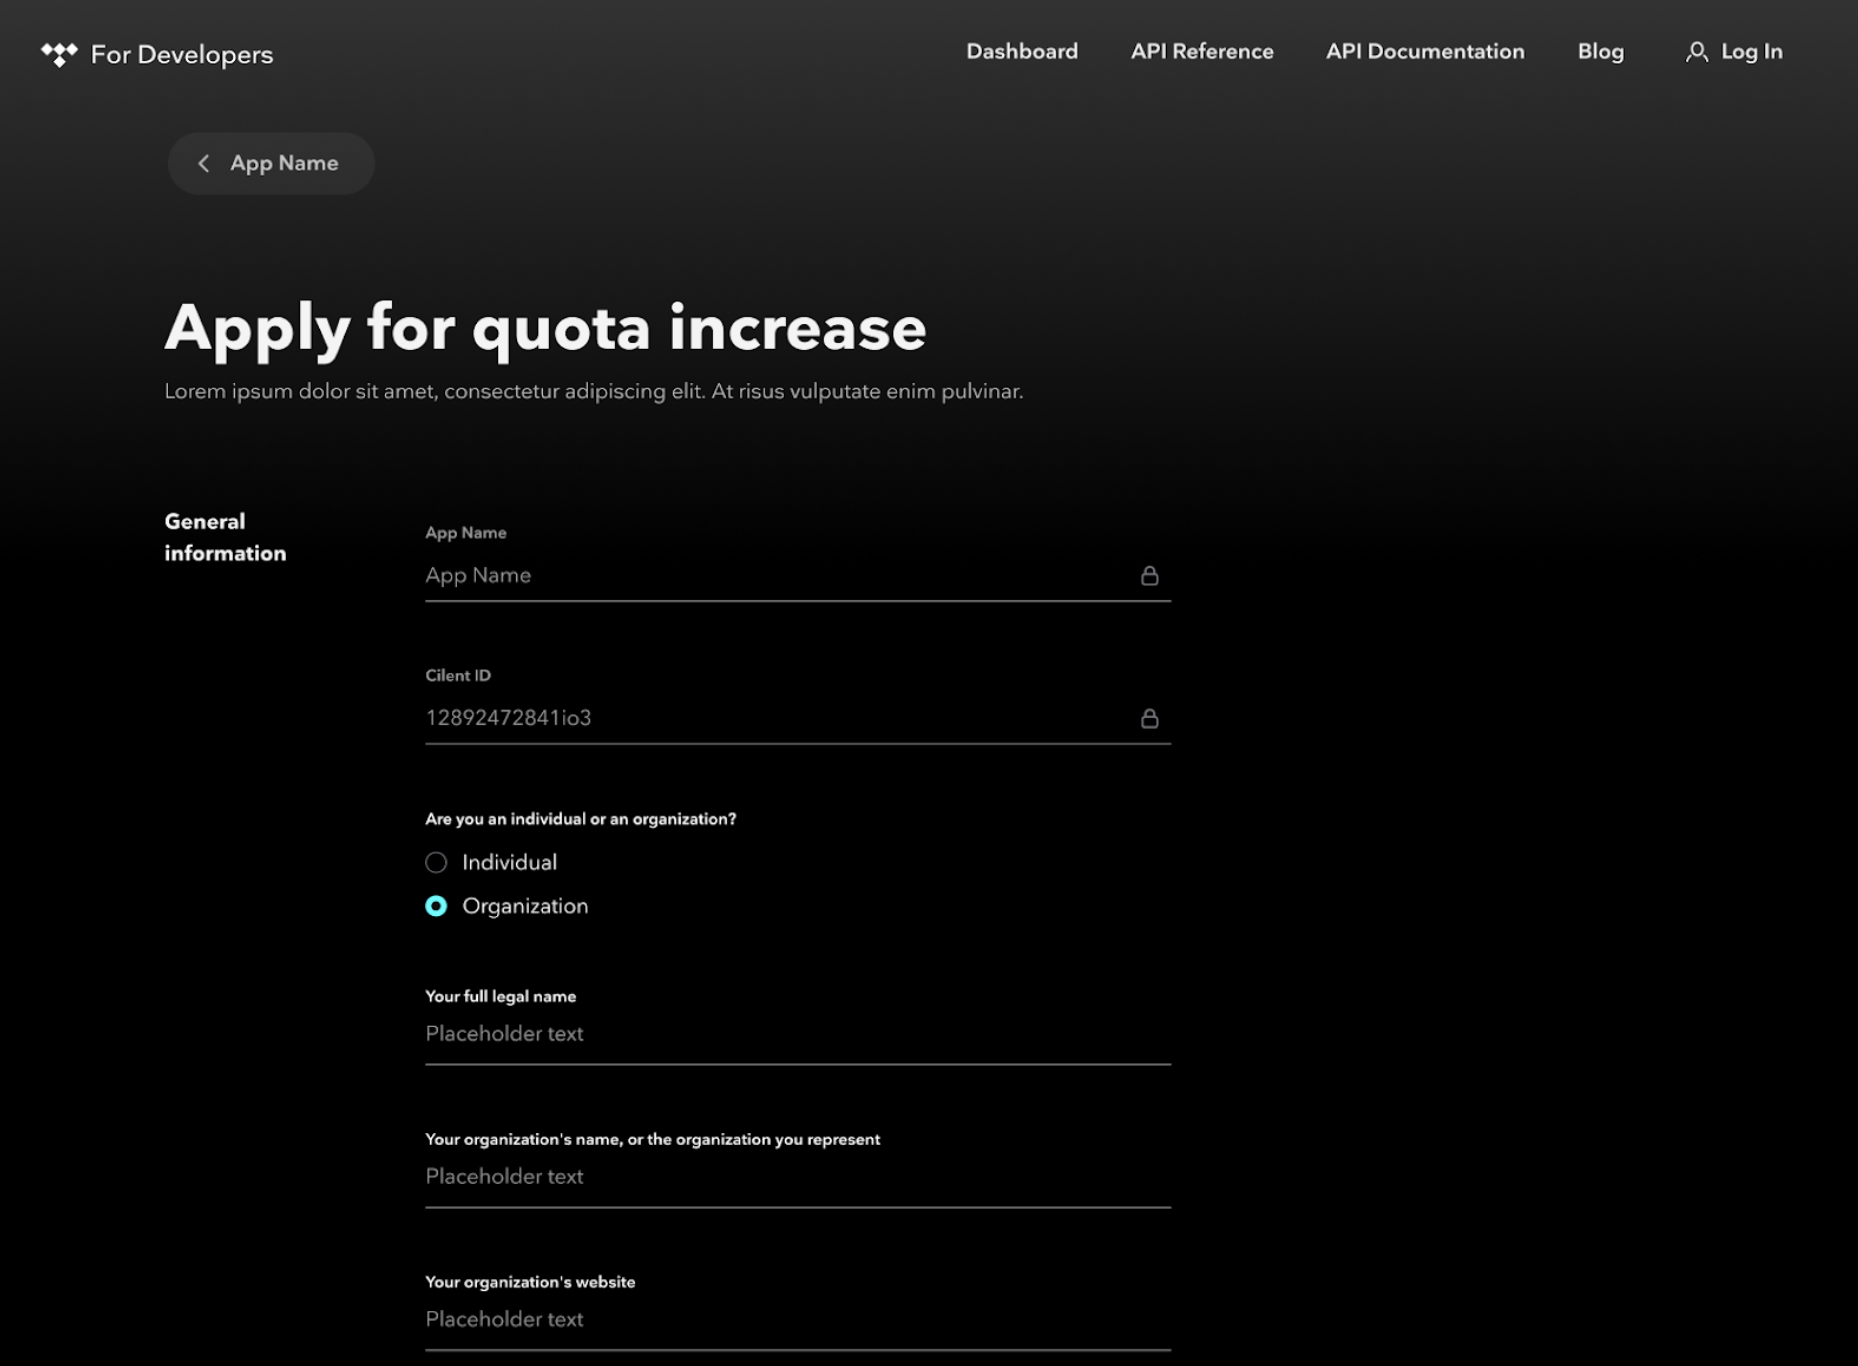
Task: Select the Organization radio button
Action: click(x=436, y=906)
